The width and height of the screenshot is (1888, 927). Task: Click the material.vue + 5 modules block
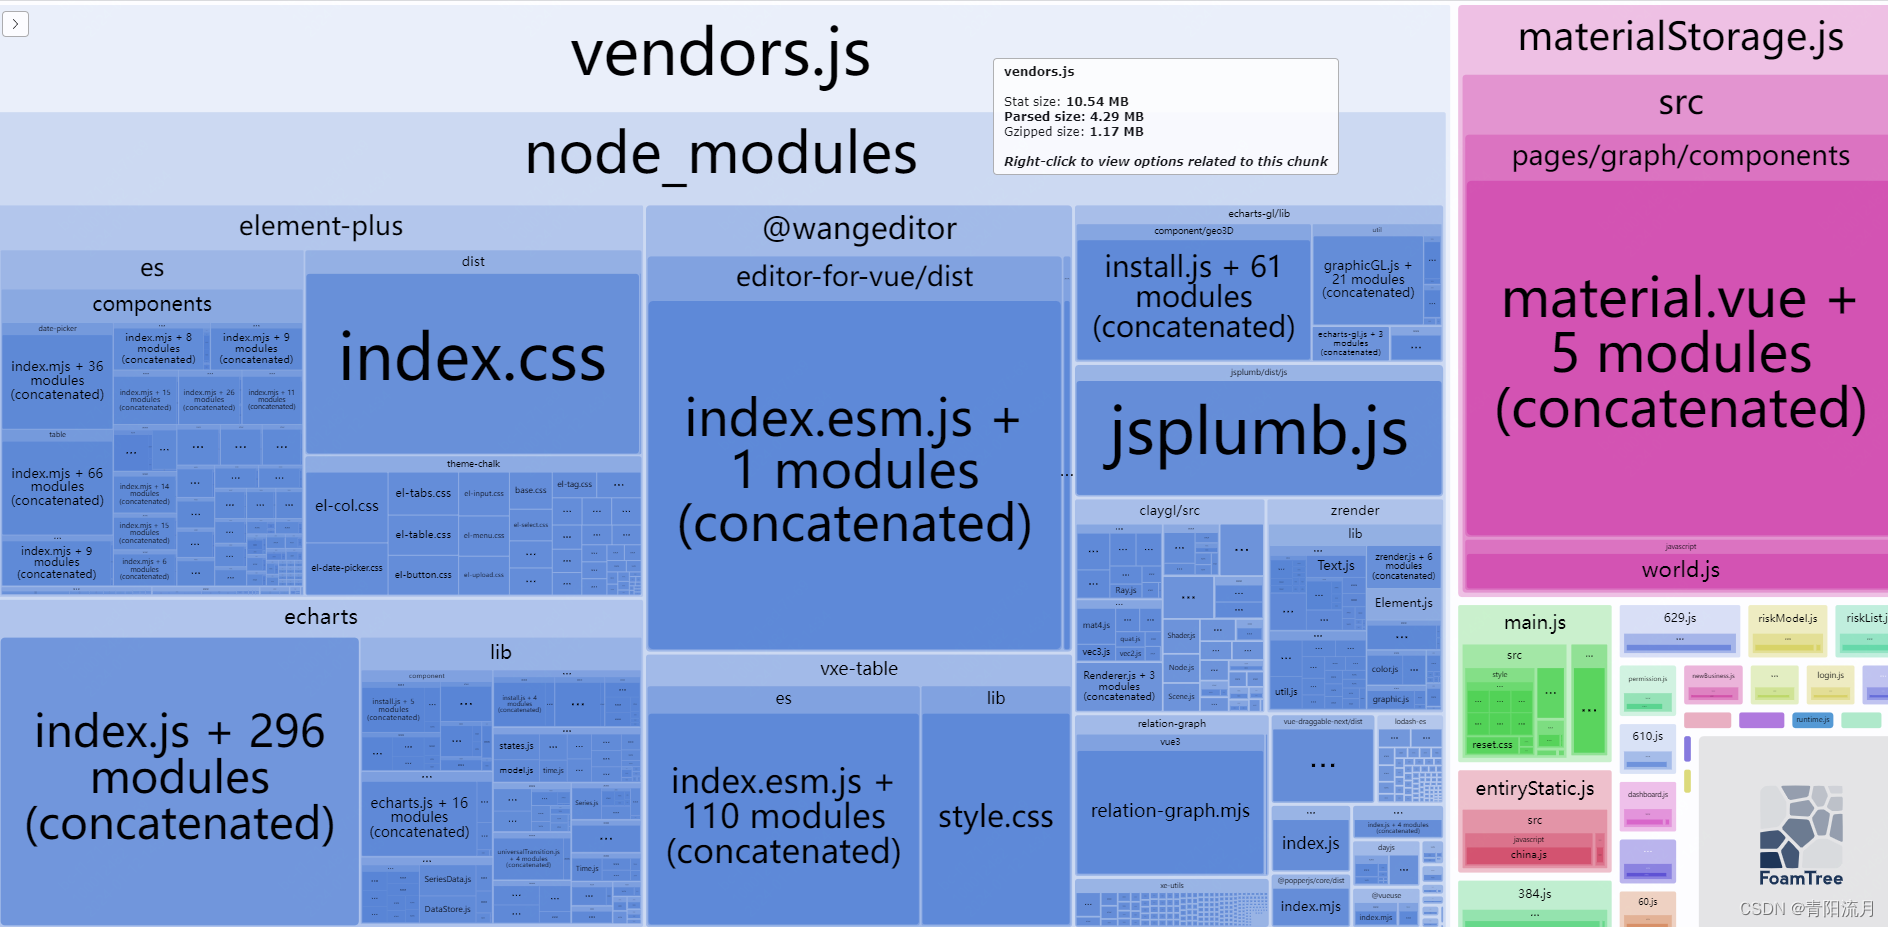click(x=1680, y=354)
